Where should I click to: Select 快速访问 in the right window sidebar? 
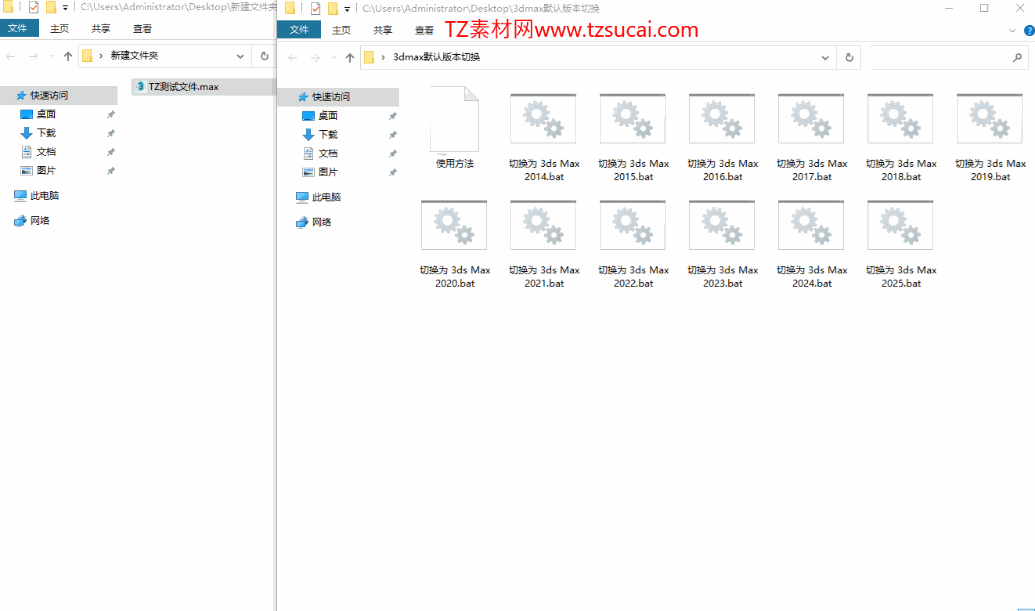coord(339,97)
